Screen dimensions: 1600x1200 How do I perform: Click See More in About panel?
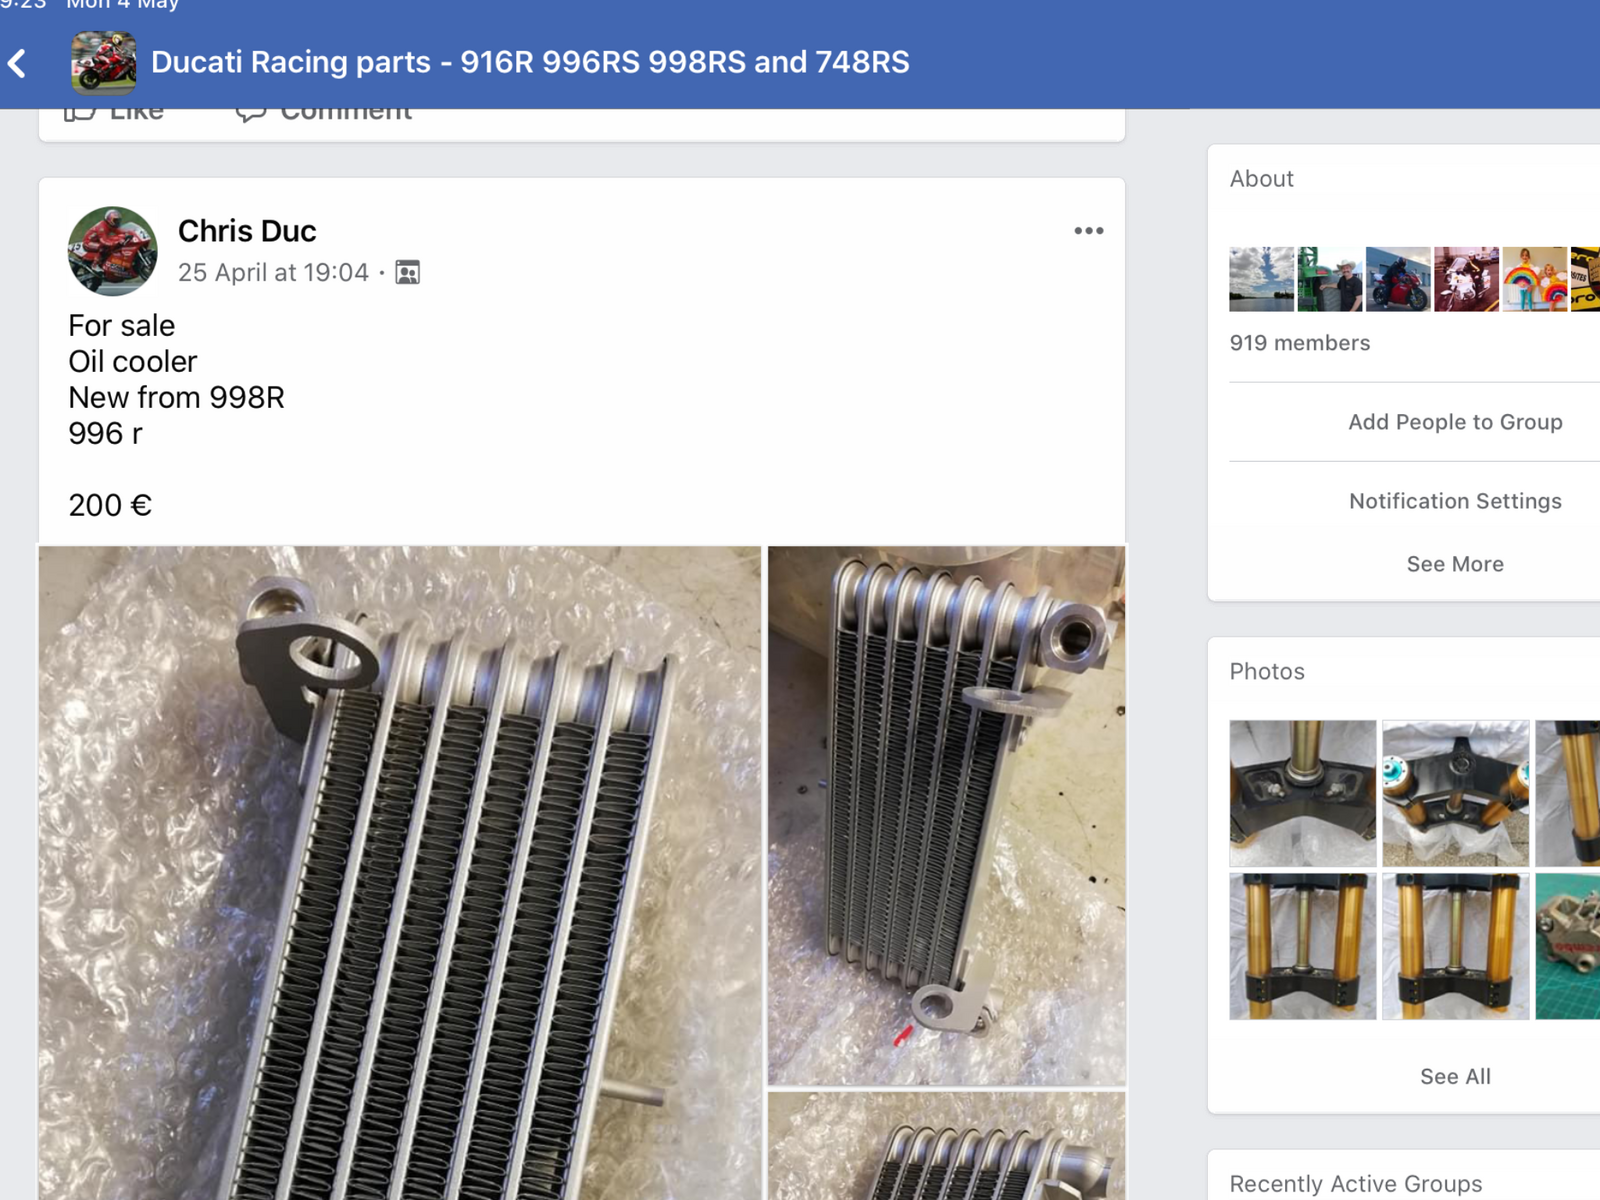[x=1455, y=564]
